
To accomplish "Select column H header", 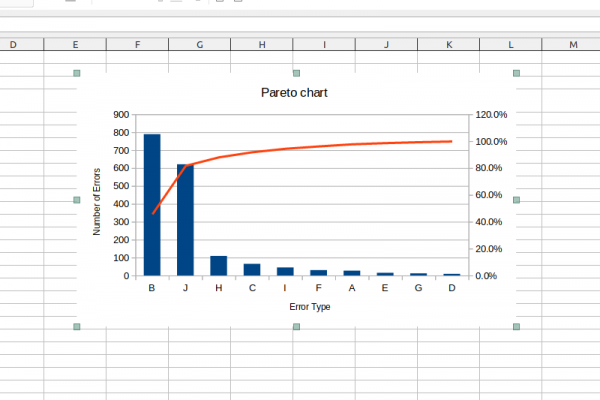I will (x=262, y=45).
